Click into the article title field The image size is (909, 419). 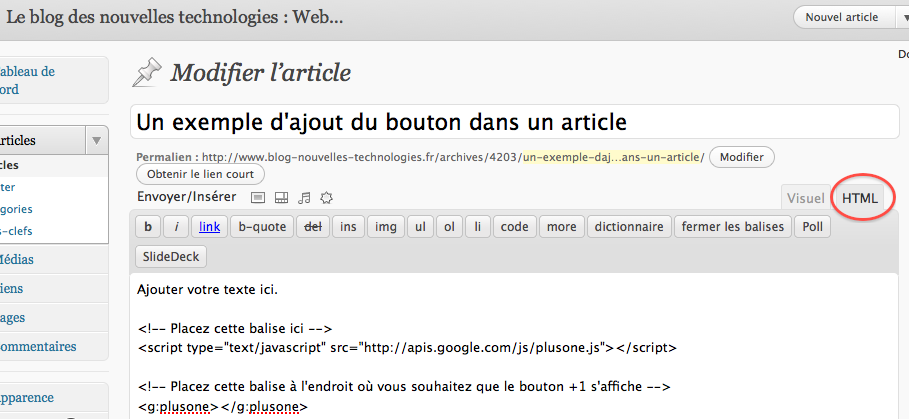coord(514,122)
